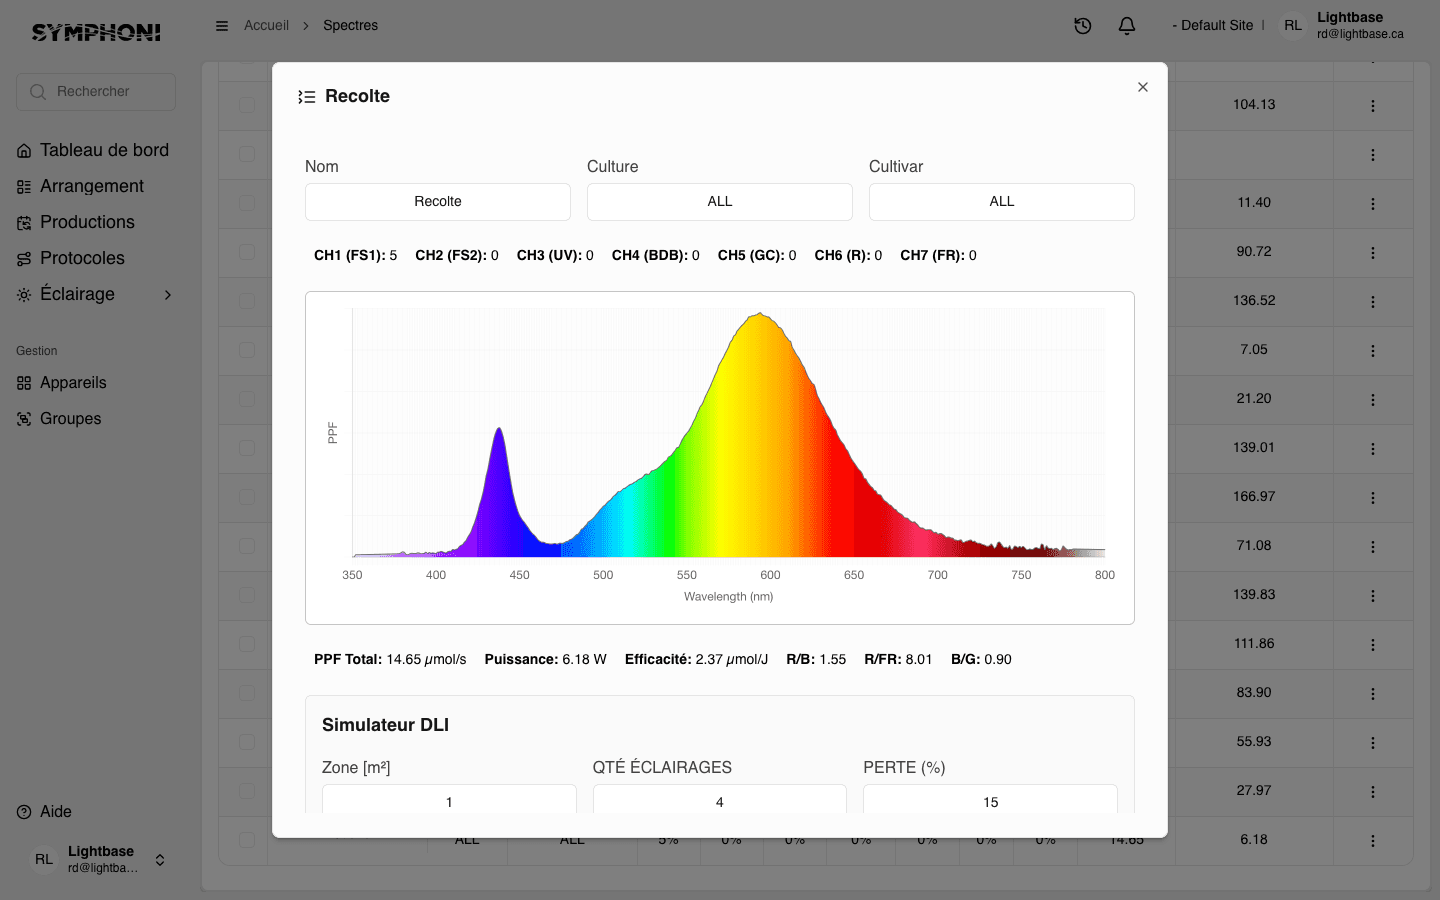Click the Groupes sidebar icon
Image resolution: width=1440 pixels, height=900 pixels.
coord(24,419)
